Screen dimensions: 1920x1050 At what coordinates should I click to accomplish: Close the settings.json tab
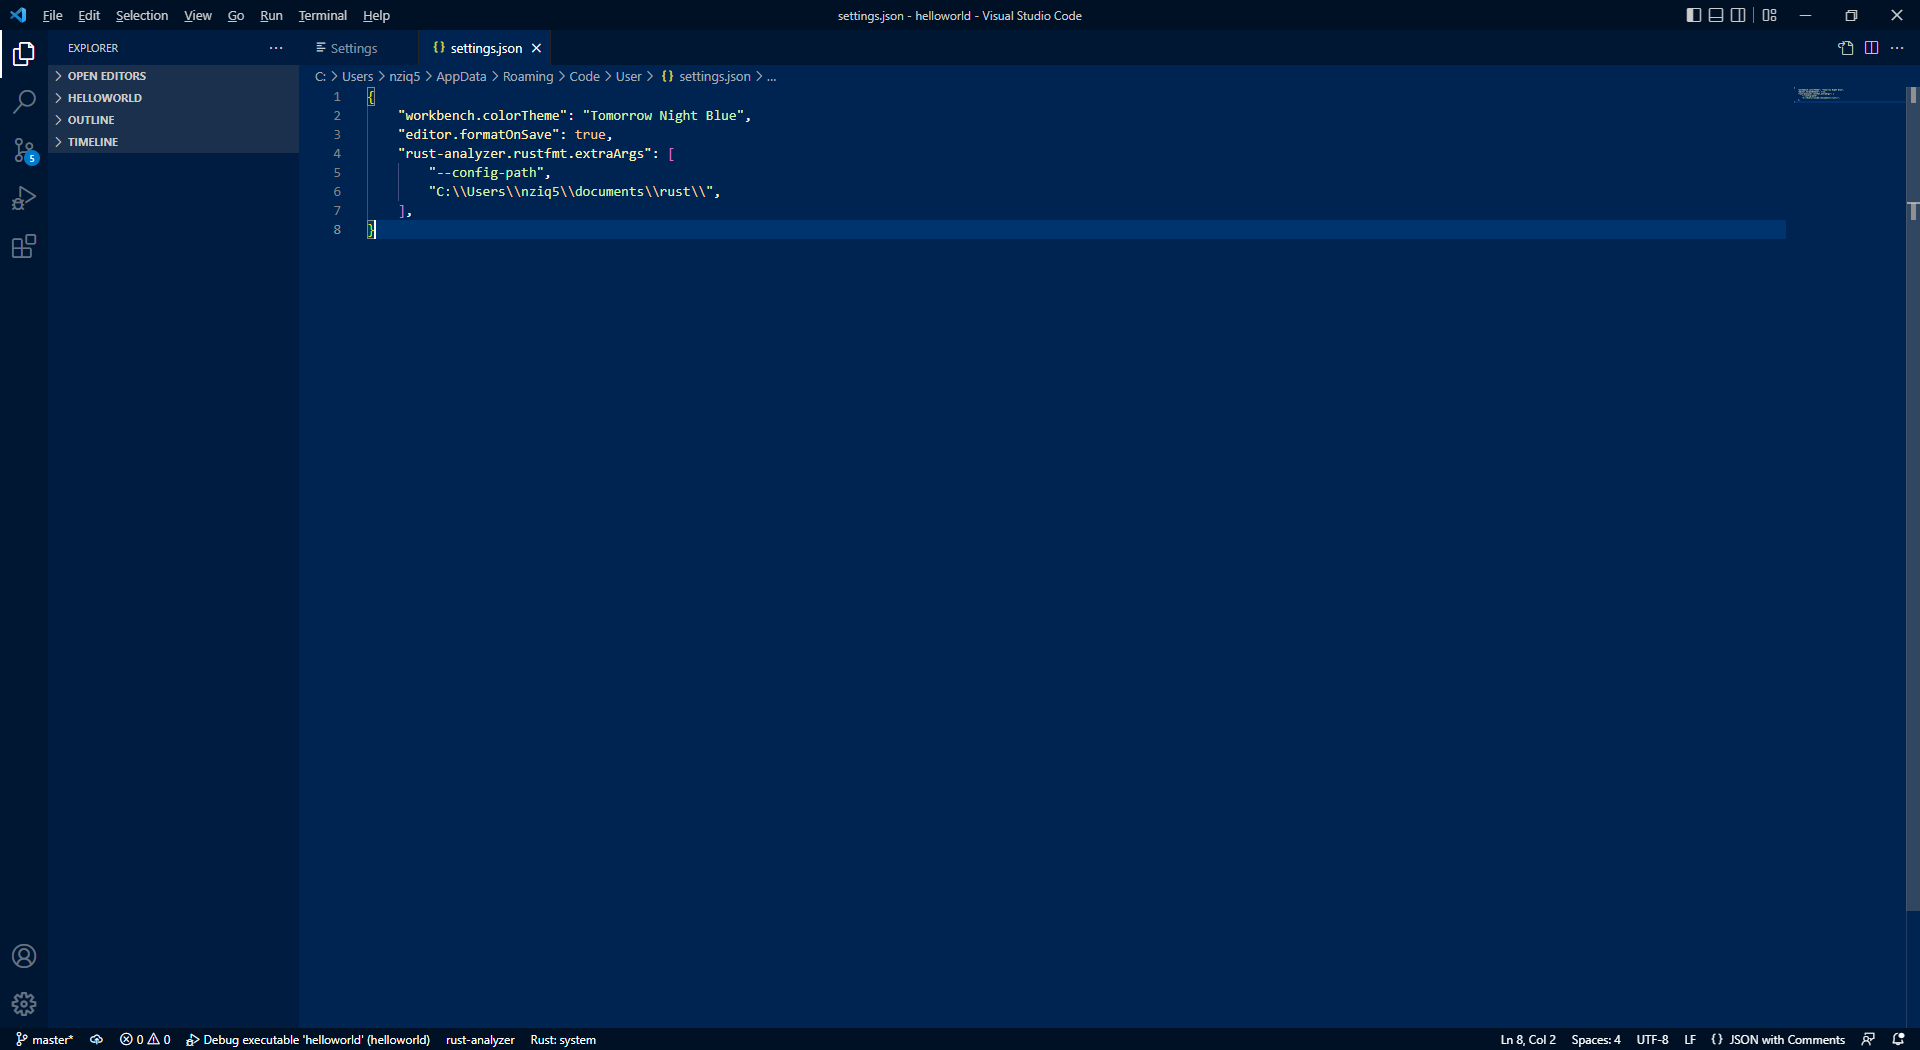point(536,48)
